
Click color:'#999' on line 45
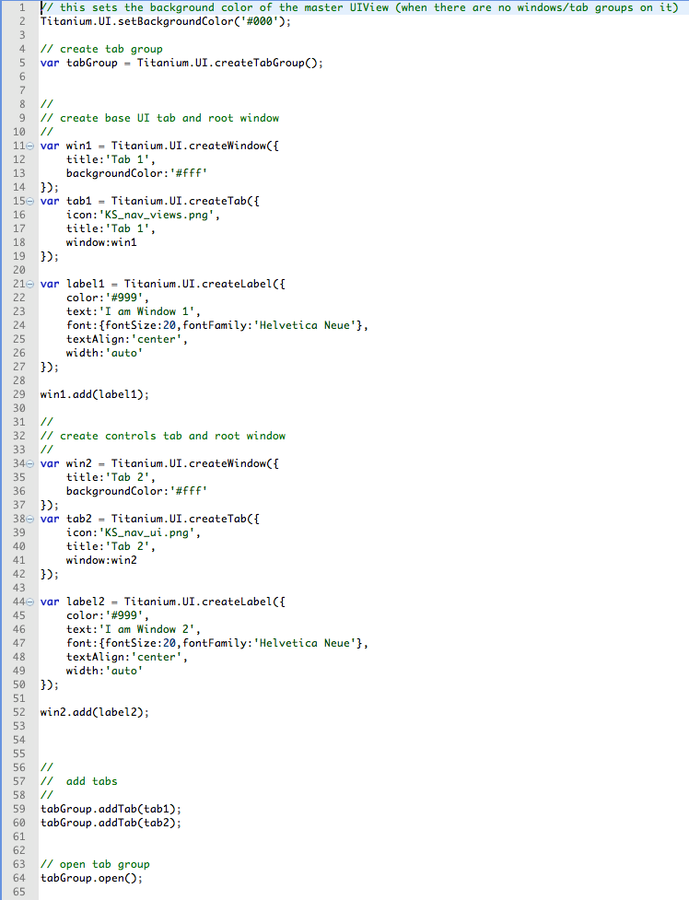[107, 615]
